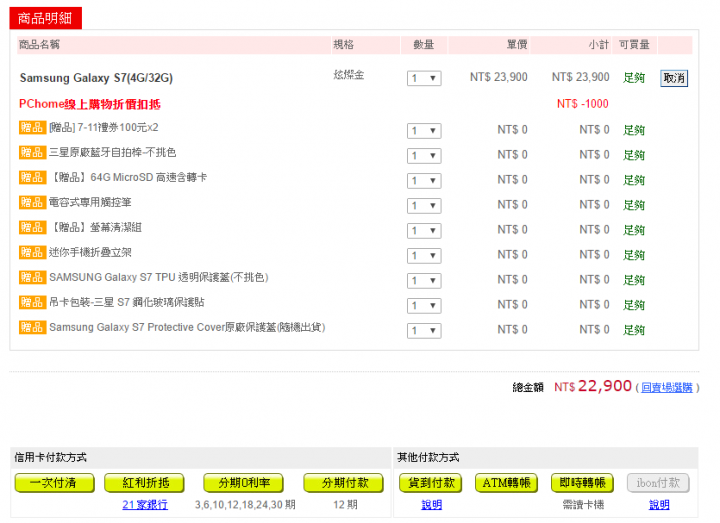Open quantity dropdown for 7-11禮券100元x2 gift

click(424, 131)
